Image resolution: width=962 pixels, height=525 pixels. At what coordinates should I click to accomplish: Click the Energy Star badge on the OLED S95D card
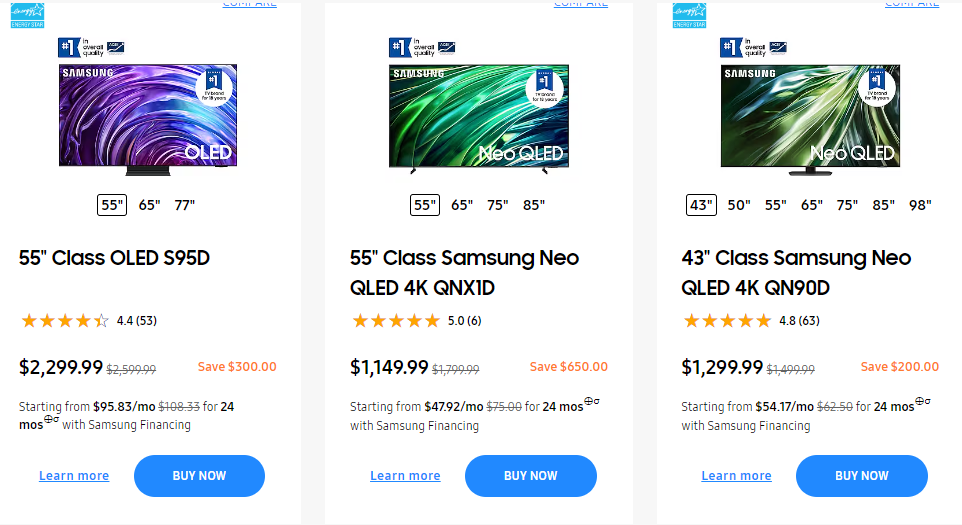(x=27, y=15)
